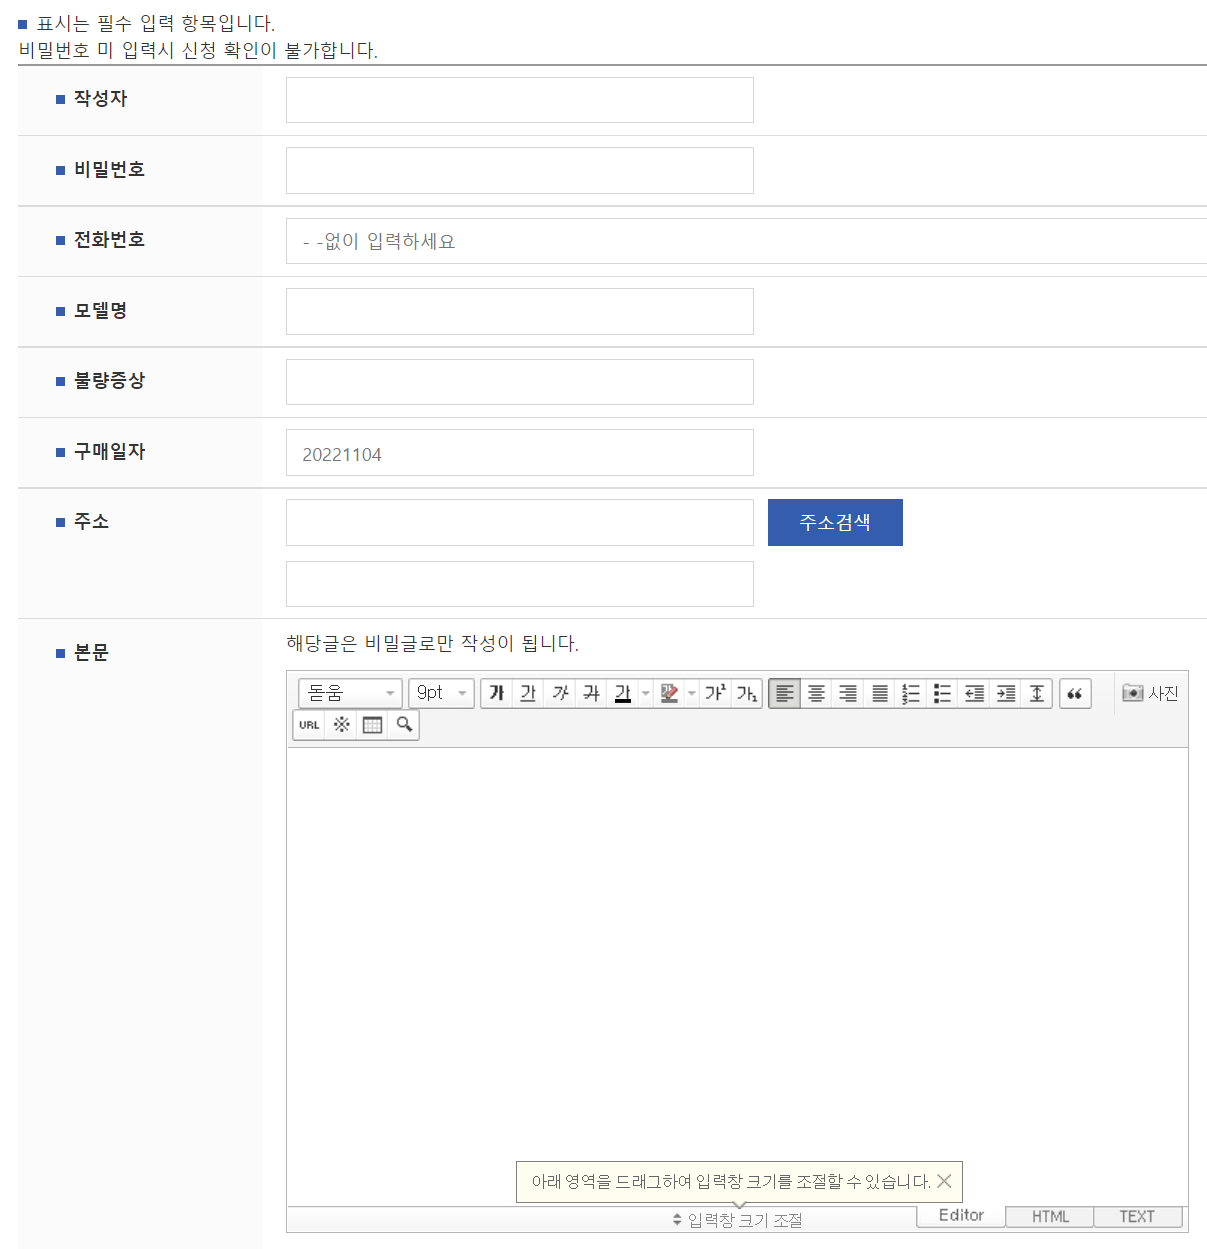Click the superscript formatting icon
Viewport: 1207px width, 1249px height.
pos(713,693)
